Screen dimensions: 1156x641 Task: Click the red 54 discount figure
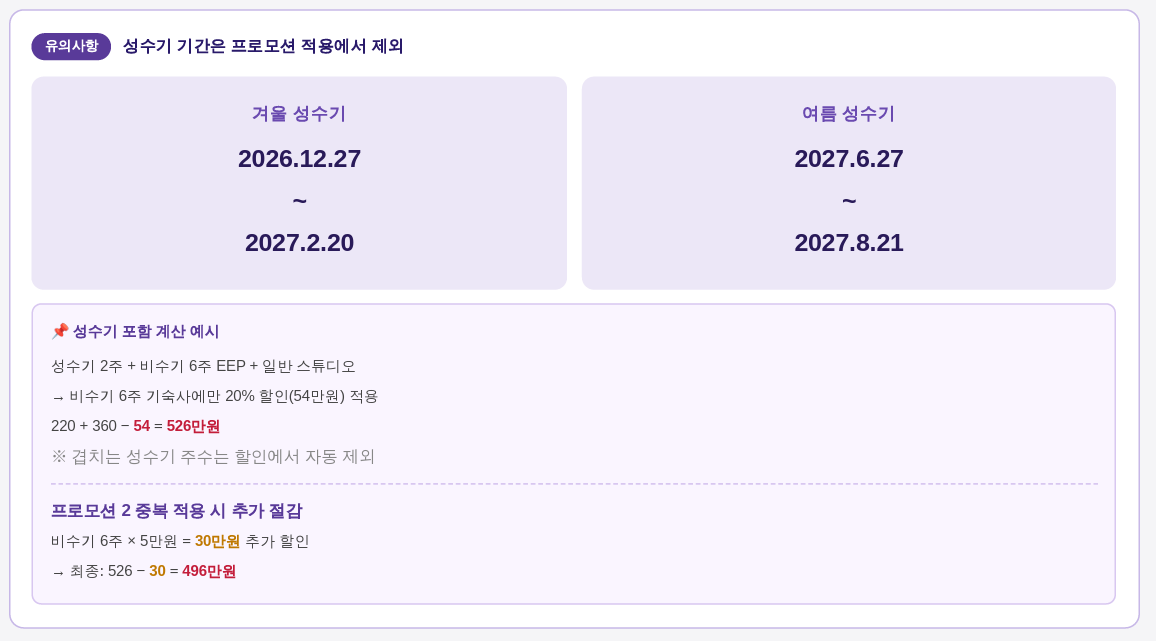point(142,426)
